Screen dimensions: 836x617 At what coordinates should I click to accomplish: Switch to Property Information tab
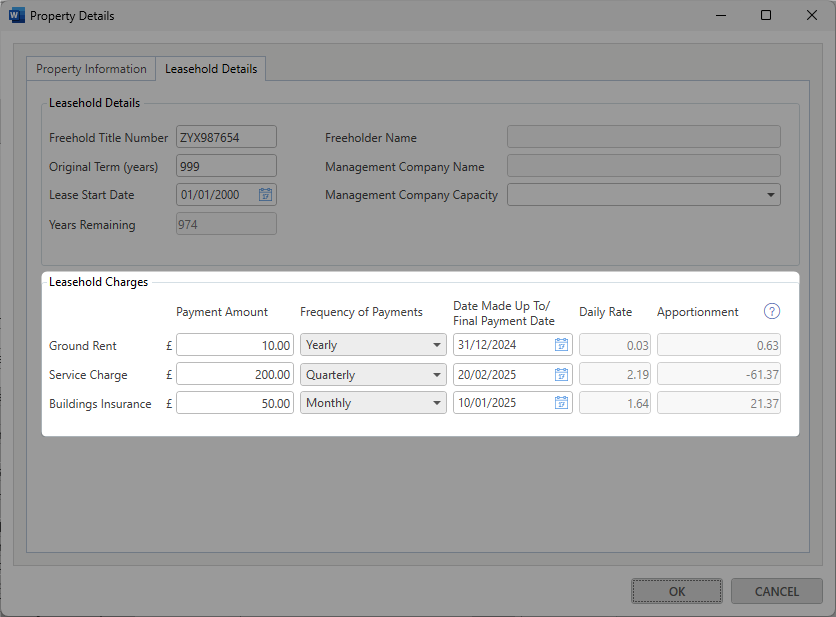91,69
